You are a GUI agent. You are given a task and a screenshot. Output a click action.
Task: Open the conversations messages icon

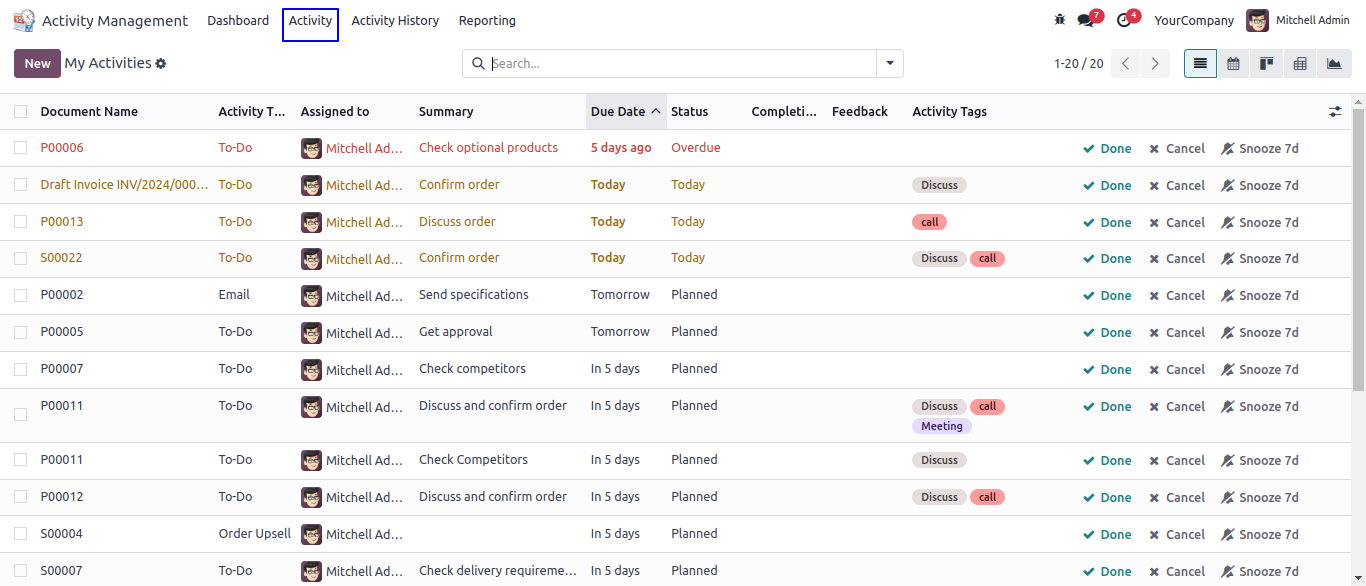pyautogui.click(x=1086, y=20)
